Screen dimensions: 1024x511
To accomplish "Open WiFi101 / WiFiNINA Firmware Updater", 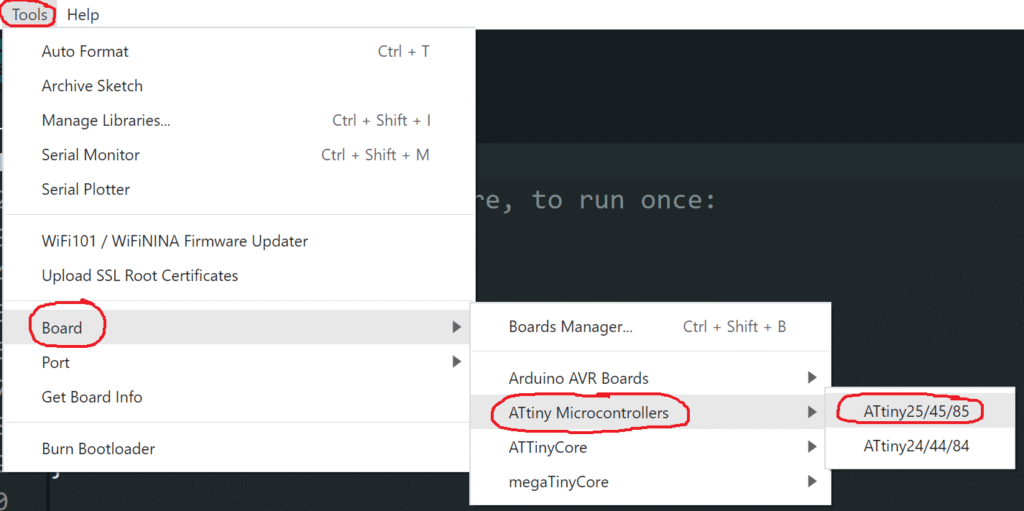I will pyautogui.click(x=175, y=241).
